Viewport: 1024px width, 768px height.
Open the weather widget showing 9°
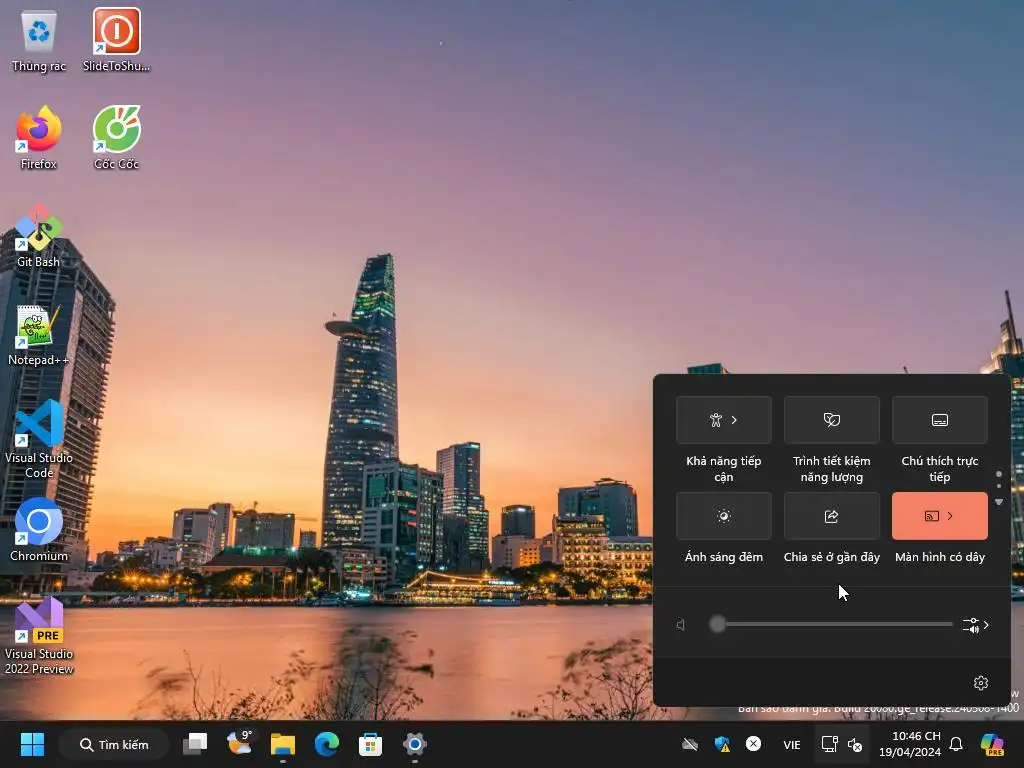239,743
